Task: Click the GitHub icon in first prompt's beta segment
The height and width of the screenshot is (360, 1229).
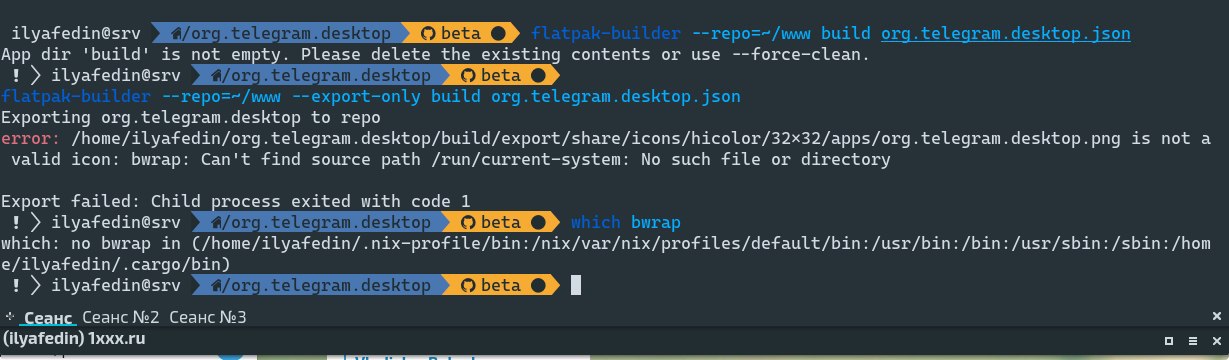Action: pos(466,33)
